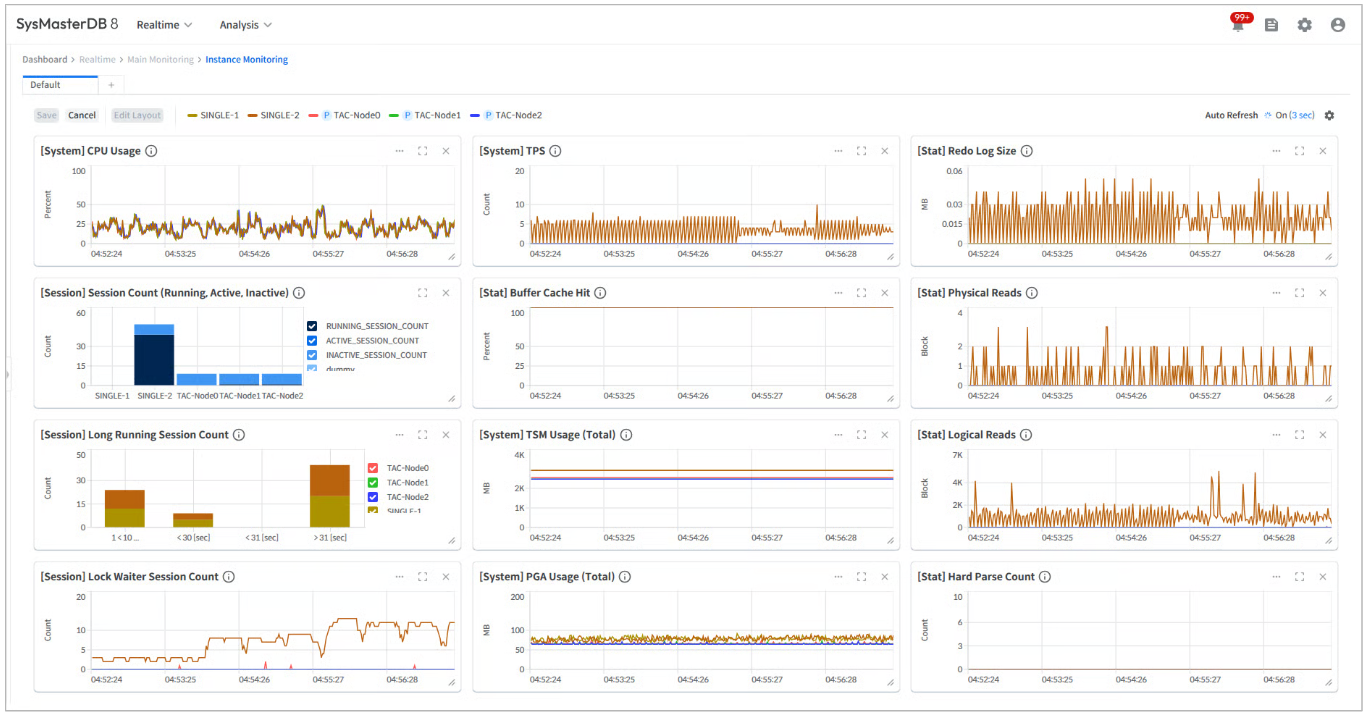Click the Cancel button
Viewport: 1366px width, 717px height.
pyautogui.click(x=82, y=115)
